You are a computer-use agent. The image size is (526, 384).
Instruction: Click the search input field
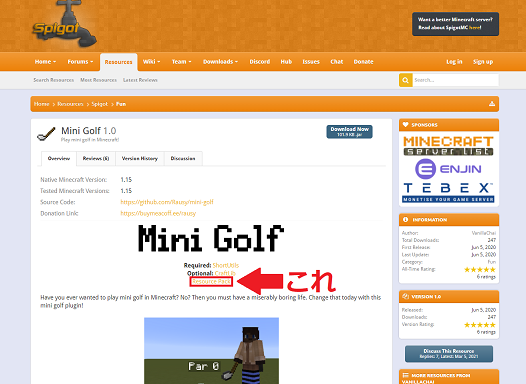(x=456, y=80)
